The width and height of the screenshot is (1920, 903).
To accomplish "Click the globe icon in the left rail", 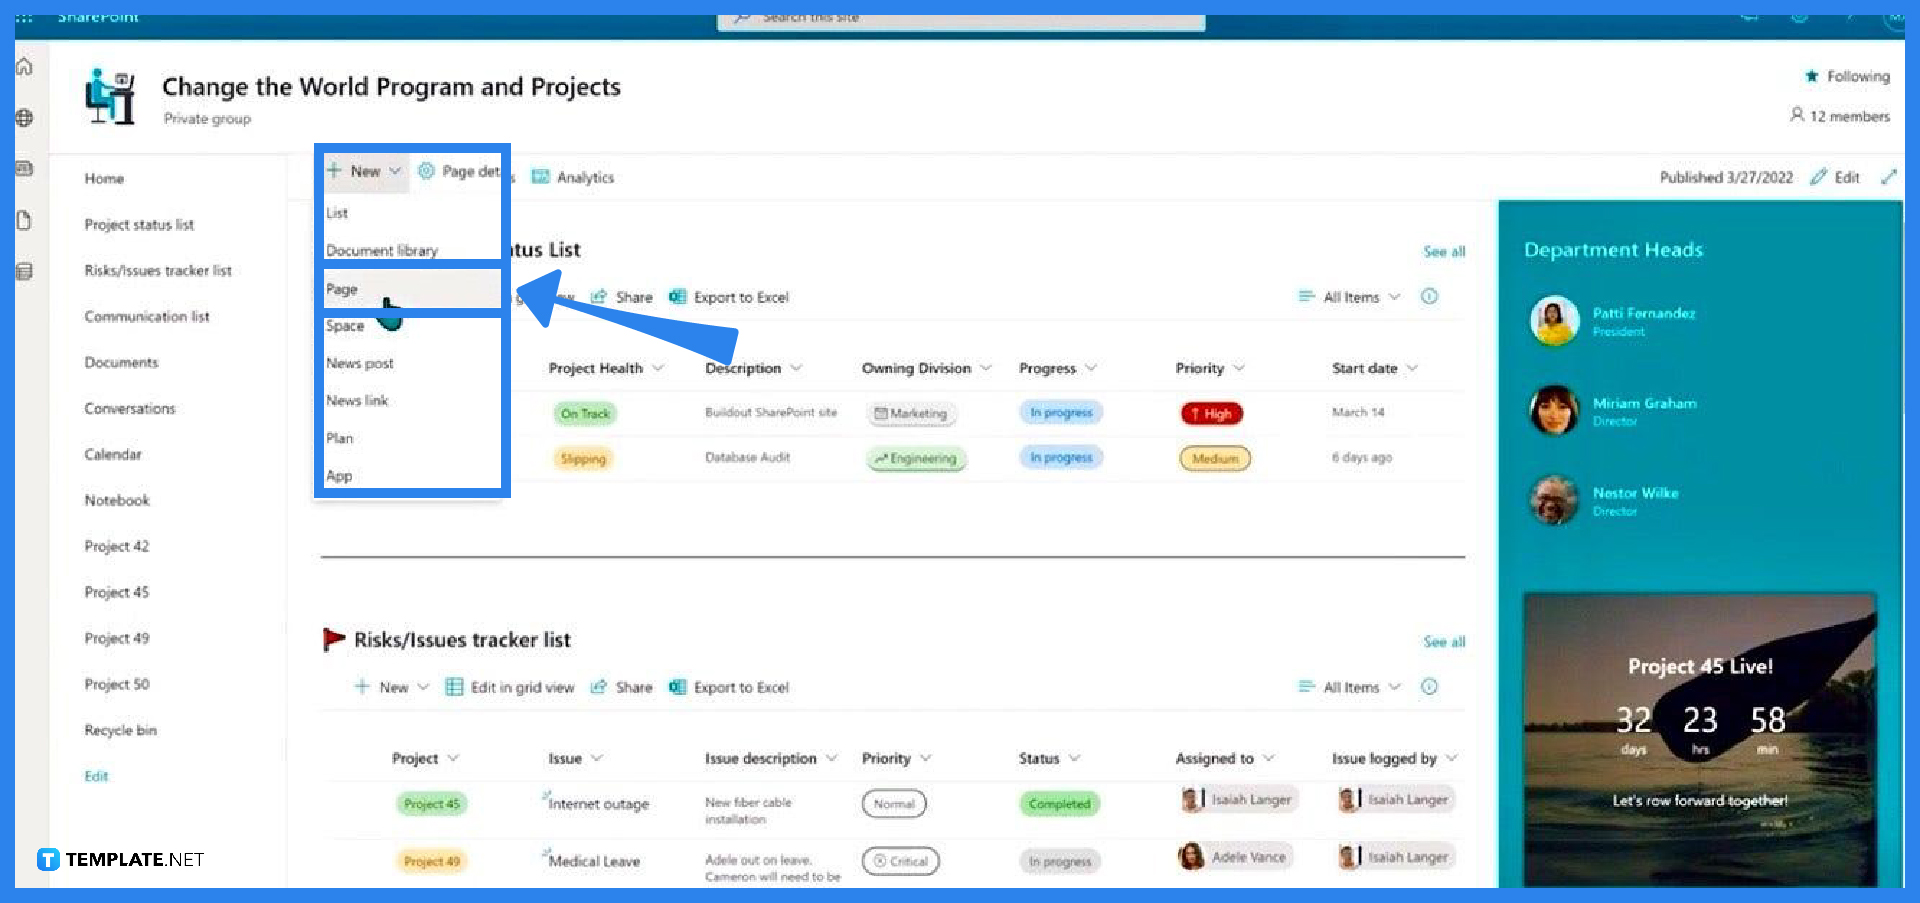I will 24,117.
